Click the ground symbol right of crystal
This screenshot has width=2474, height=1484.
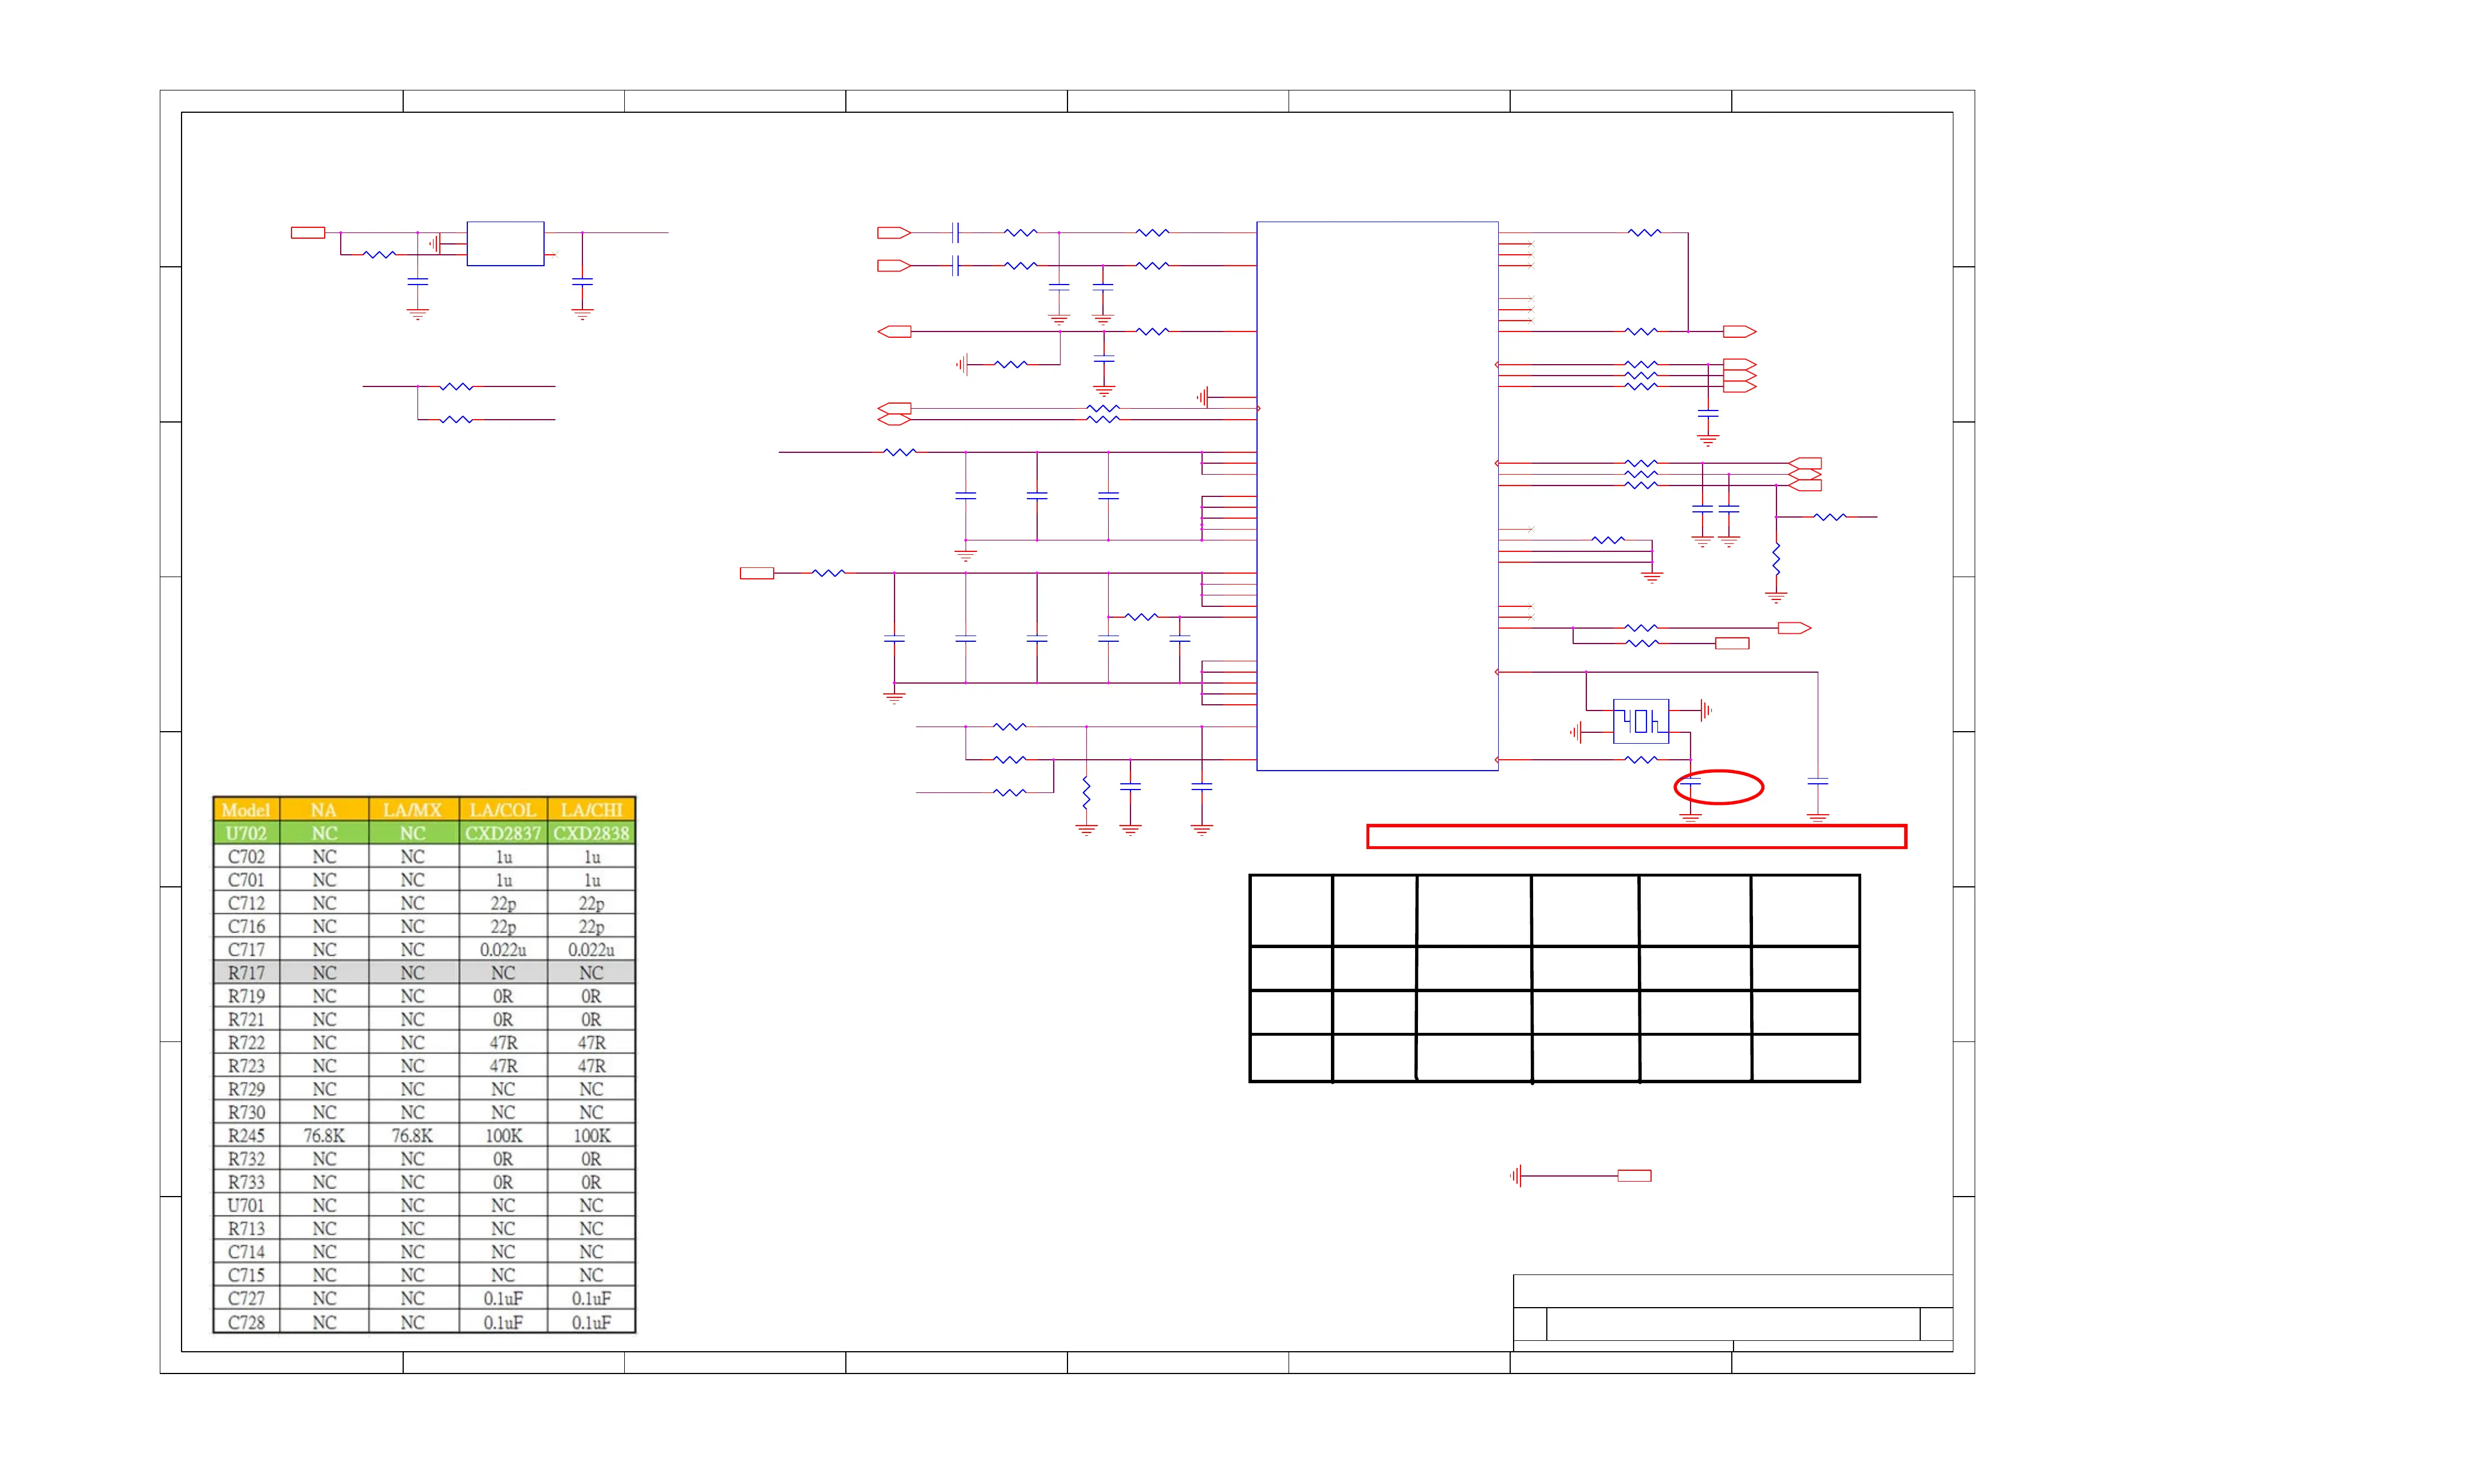tap(1706, 711)
